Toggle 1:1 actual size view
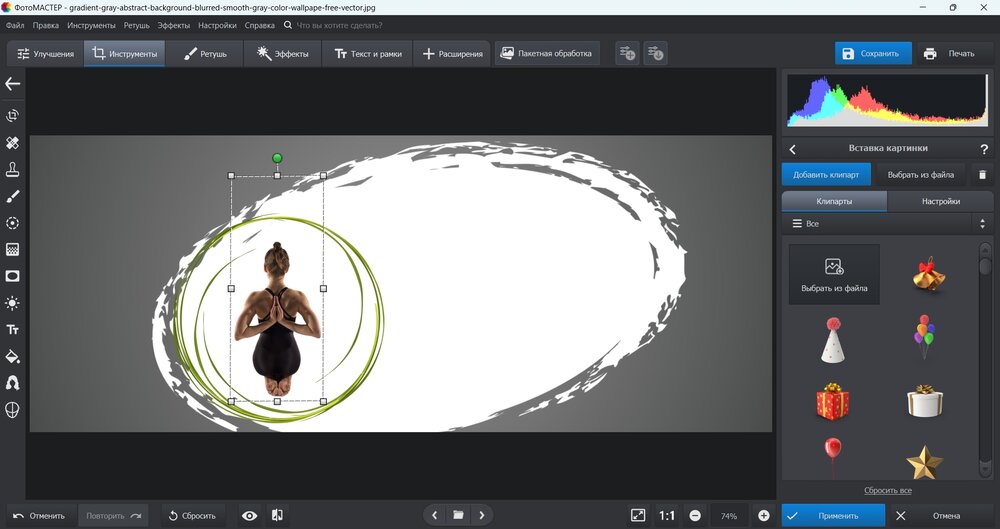The width and height of the screenshot is (1000, 529). (x=666, y=515)
